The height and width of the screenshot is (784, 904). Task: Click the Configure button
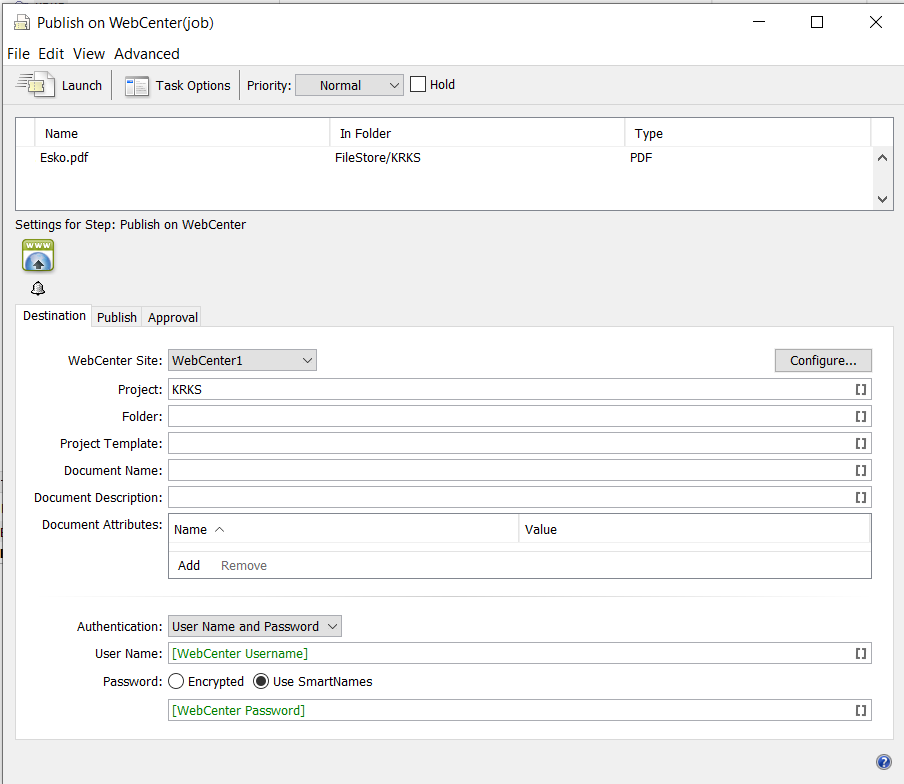coord(822,360)
